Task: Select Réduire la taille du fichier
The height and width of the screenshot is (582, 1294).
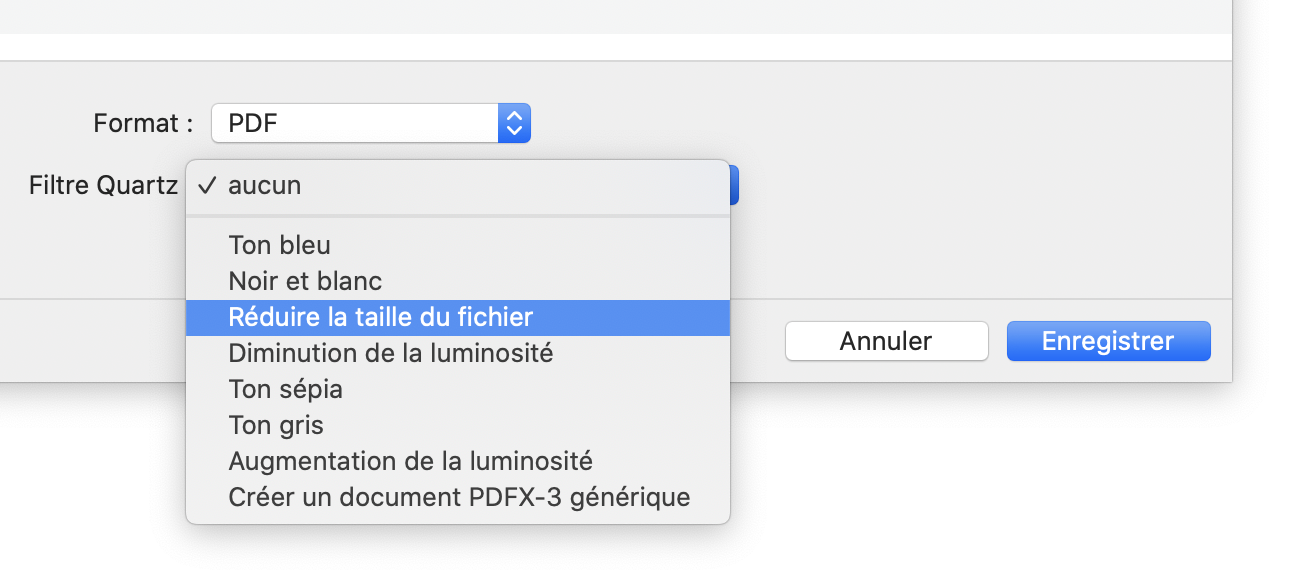Action: tap(380, 317)
